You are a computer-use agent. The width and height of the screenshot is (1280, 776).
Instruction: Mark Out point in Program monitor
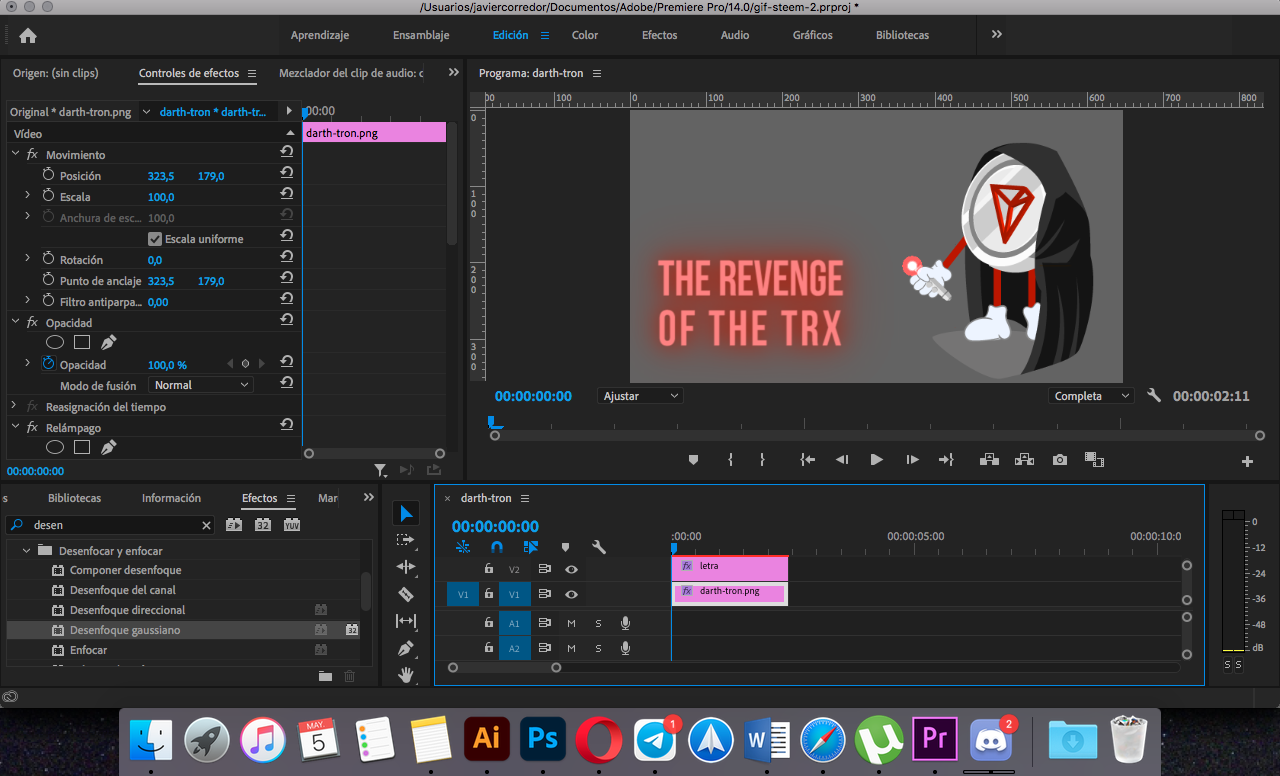[762, 460]
